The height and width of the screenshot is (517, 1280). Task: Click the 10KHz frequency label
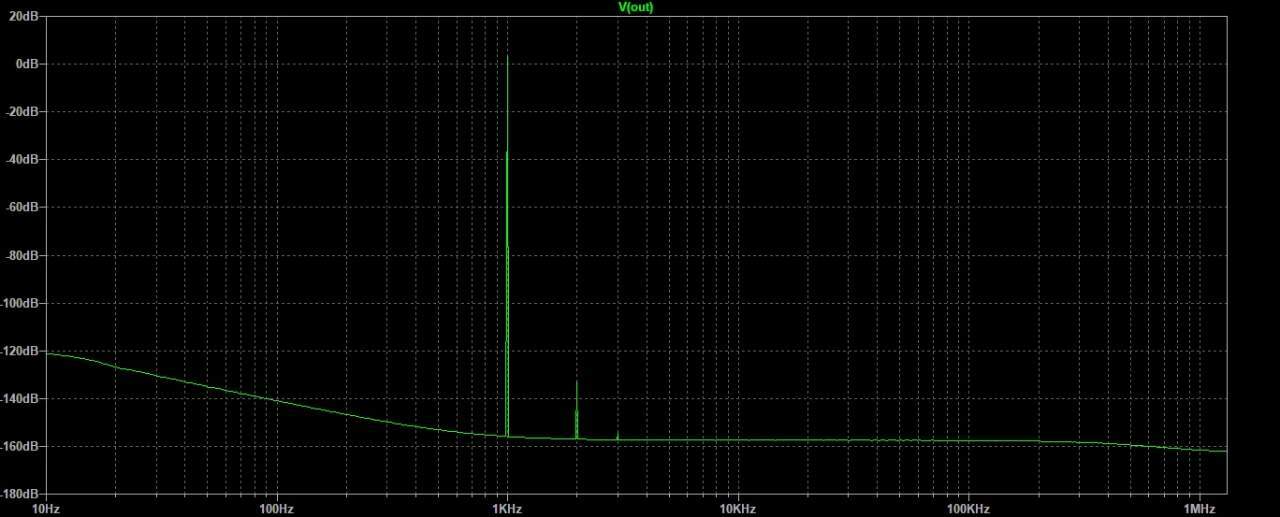(x=737, y=509)
